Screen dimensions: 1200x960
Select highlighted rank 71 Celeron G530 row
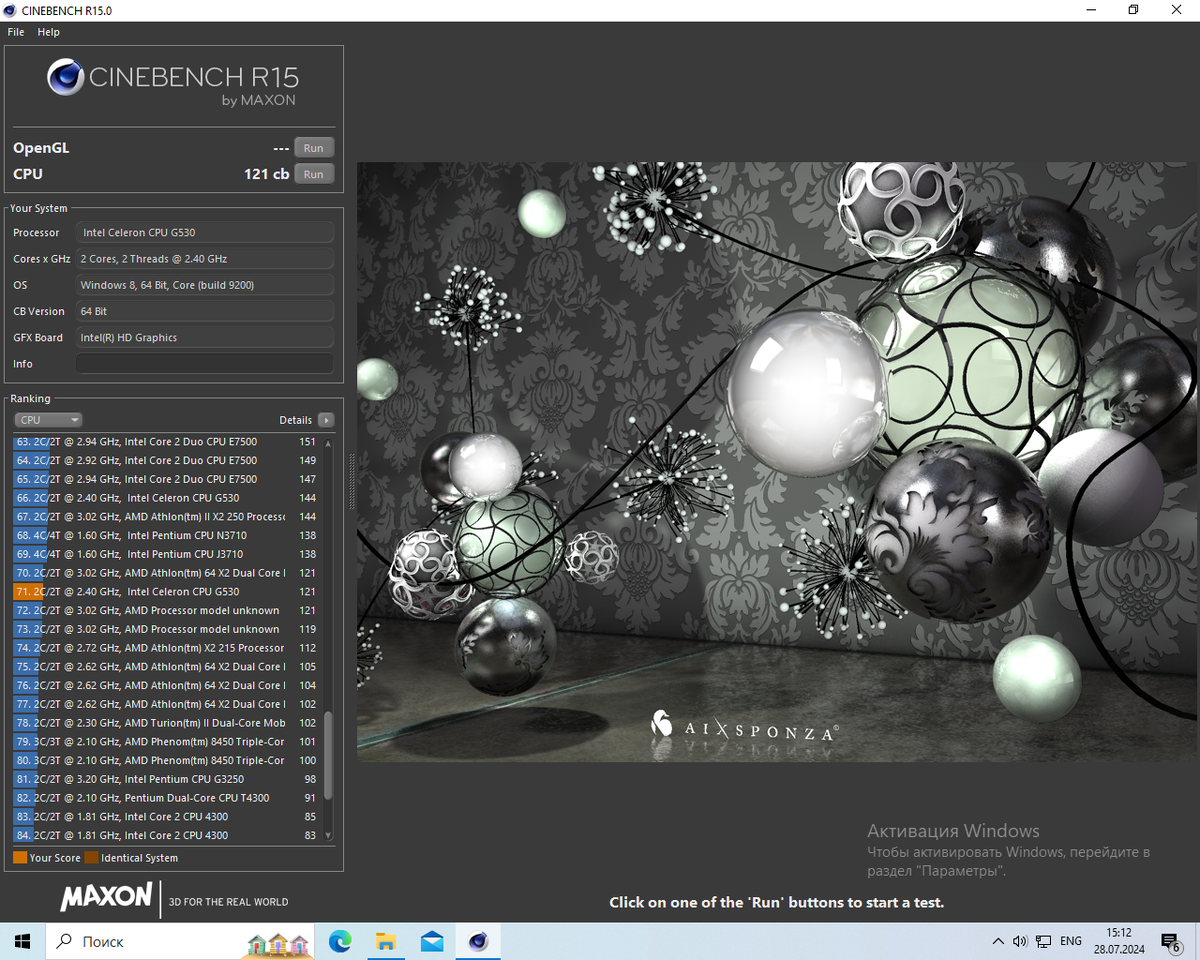pyautogui.click(x=168, y=592)
